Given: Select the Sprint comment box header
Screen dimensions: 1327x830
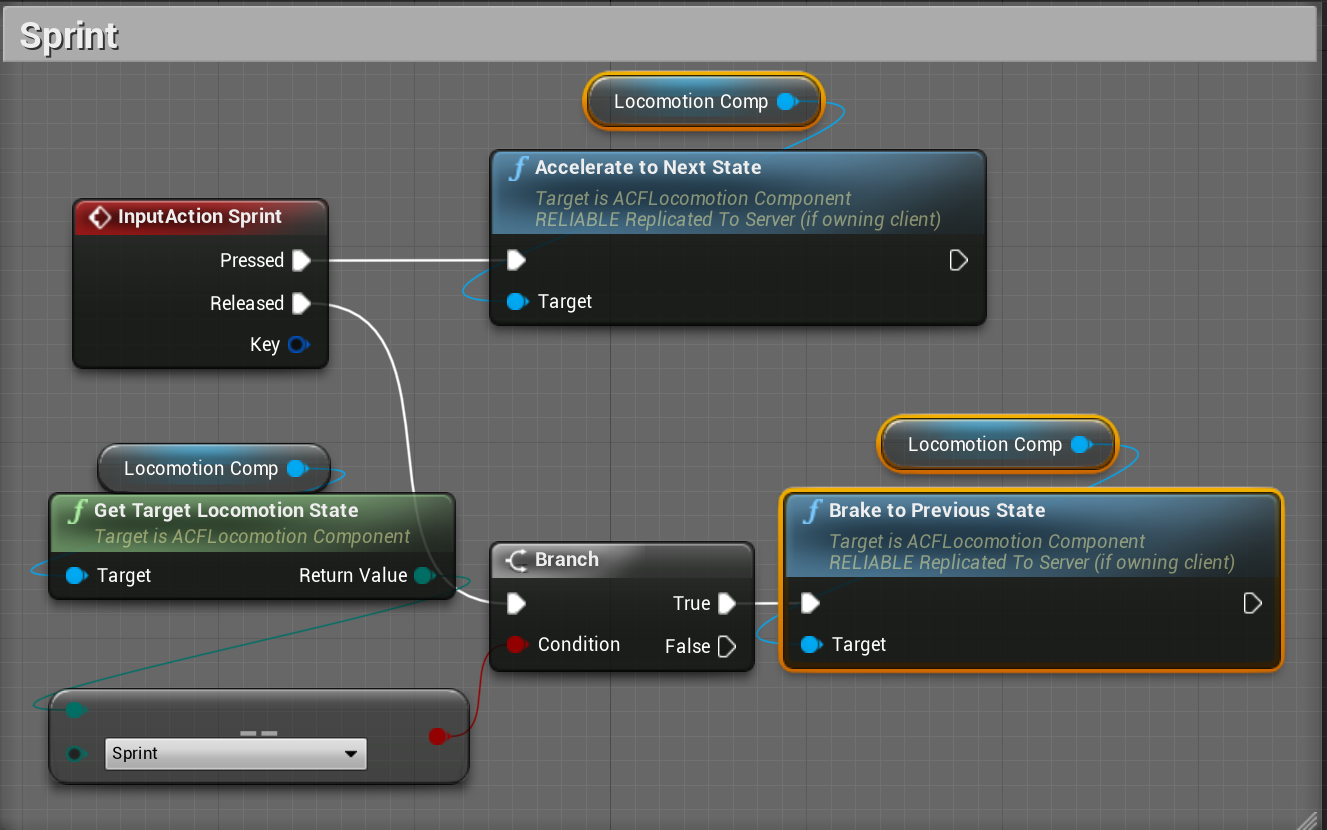Looking at the screenshot, I should point(659,36).
